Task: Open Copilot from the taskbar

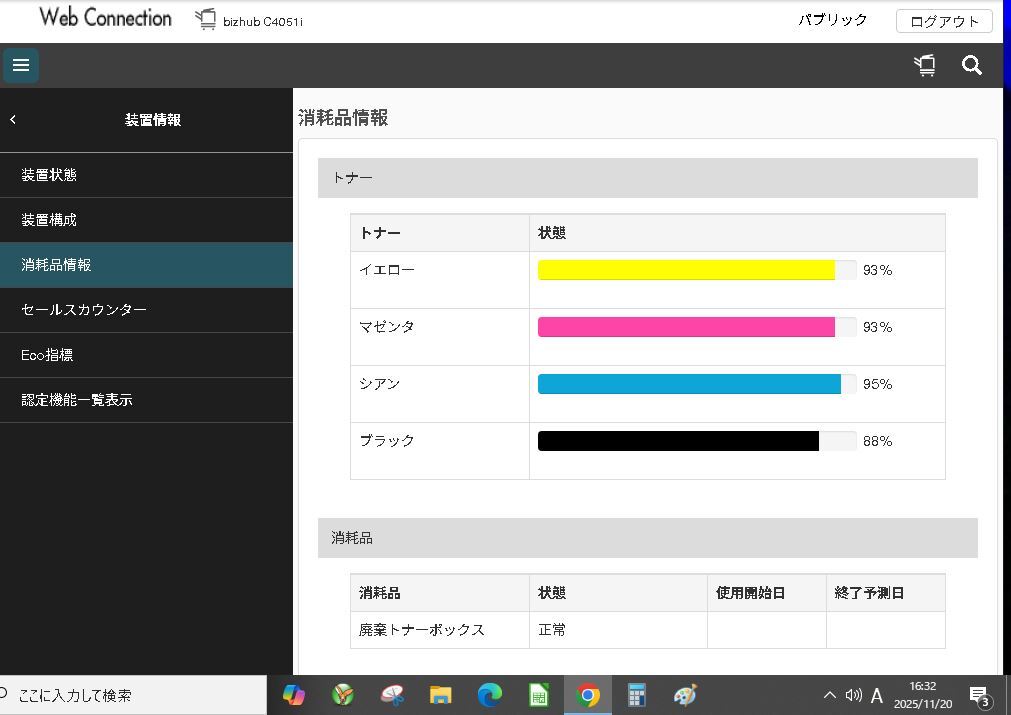Action: [294, 695]
